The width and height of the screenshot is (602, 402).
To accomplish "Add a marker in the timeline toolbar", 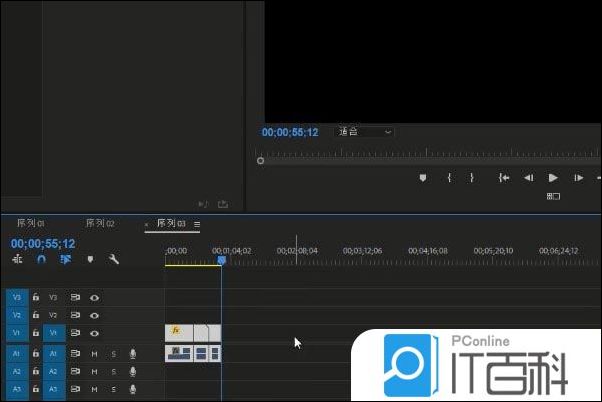I will pos(90,260).
